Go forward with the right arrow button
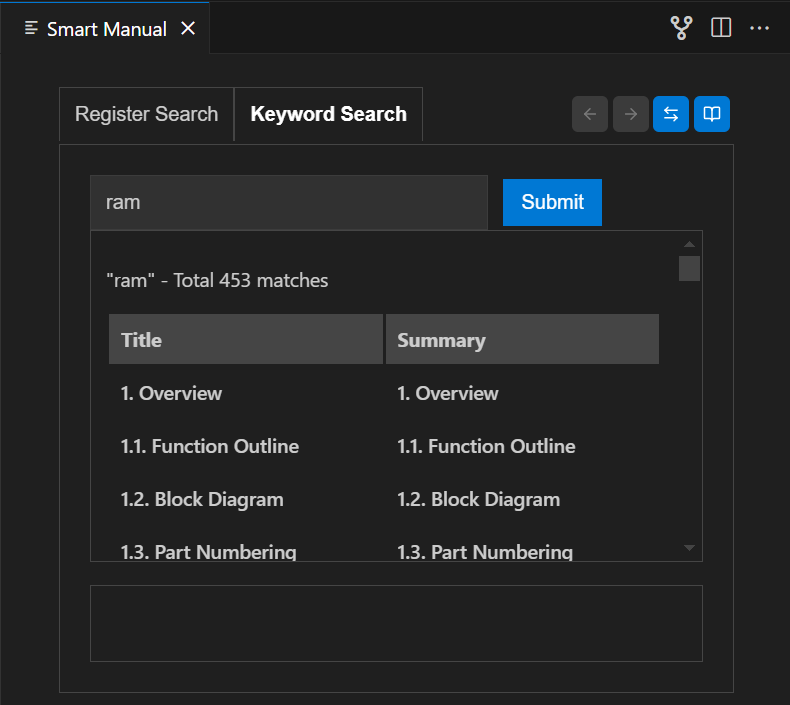Viewport: 790px width, 705px height. click(630, 114)
